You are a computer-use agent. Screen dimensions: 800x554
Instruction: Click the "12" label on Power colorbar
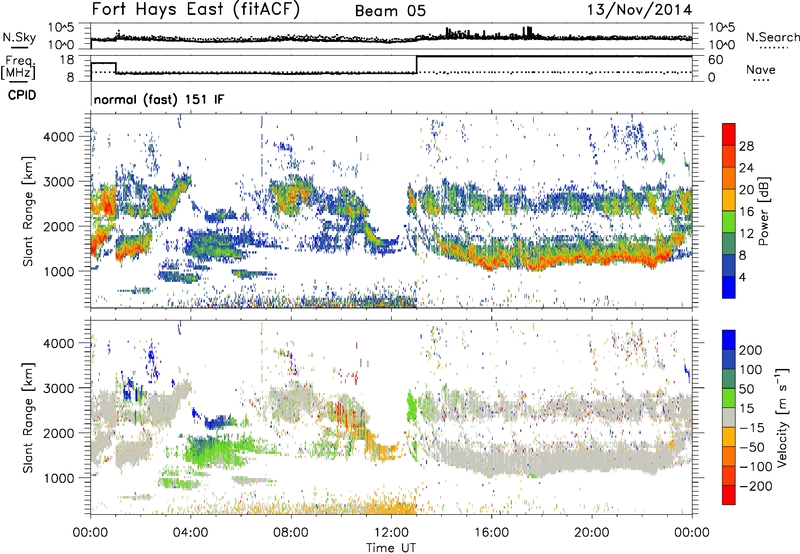(746, 233)
